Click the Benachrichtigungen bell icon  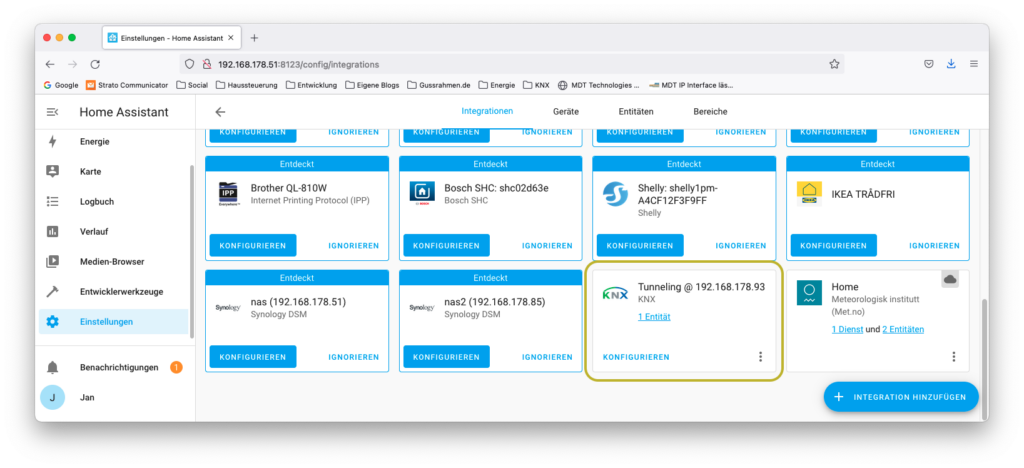point(52,367)
